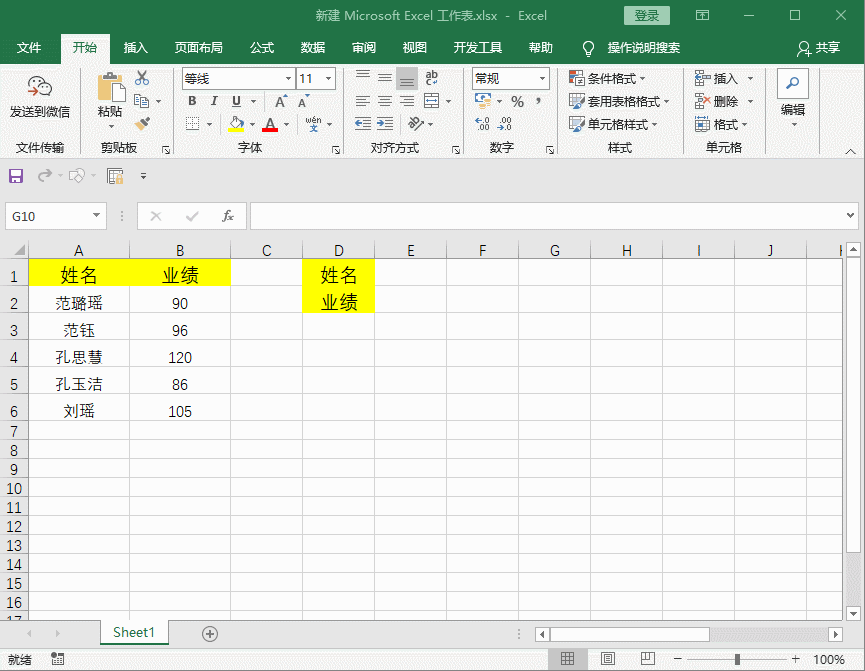865x671 pixels.
Task: Toggle Bold formatting
Action: pos(192,101)
